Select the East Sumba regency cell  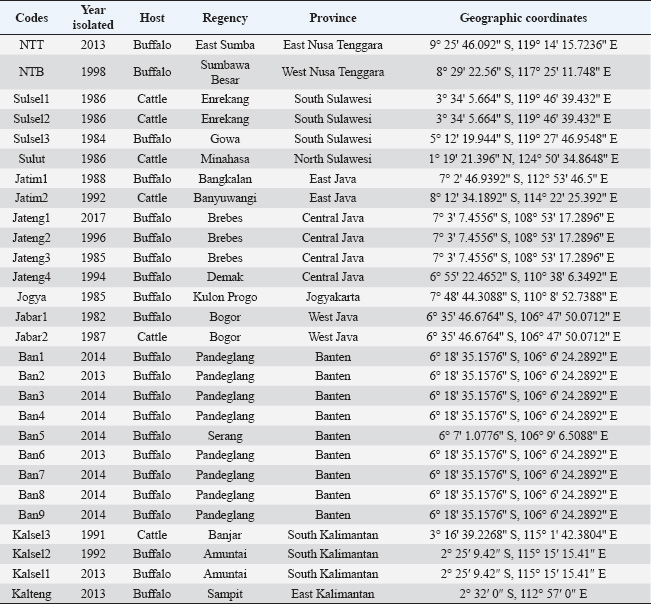pyautogui.click(x=225, y=45)
